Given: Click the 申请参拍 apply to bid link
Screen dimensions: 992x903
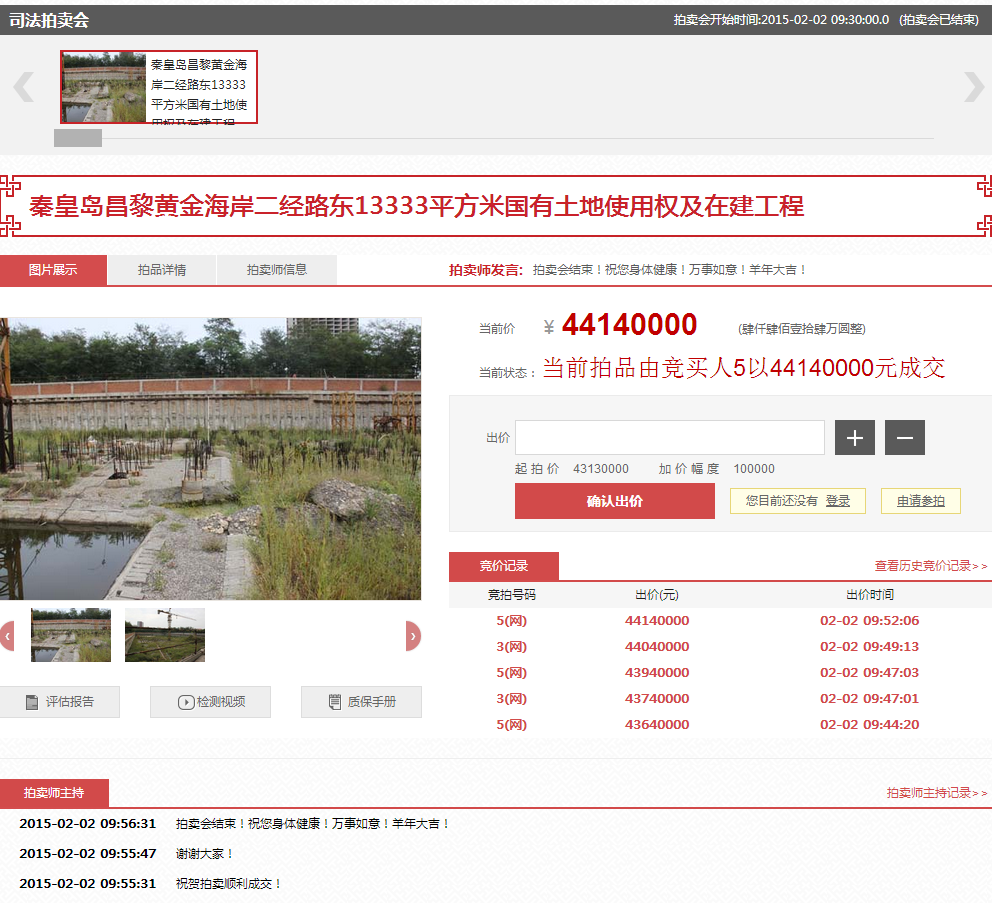Looking at the screenshot, I should (x=920, y=501).
